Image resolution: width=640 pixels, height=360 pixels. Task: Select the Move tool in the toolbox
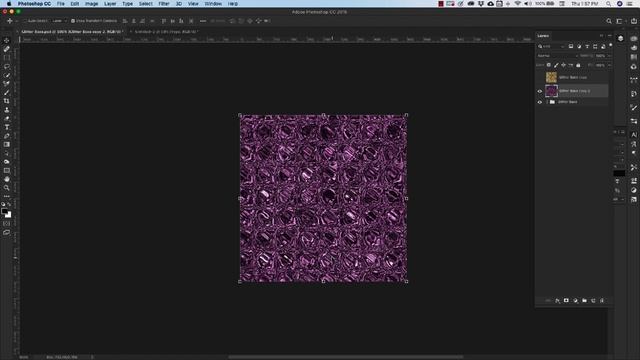click(x=7, y=40)
